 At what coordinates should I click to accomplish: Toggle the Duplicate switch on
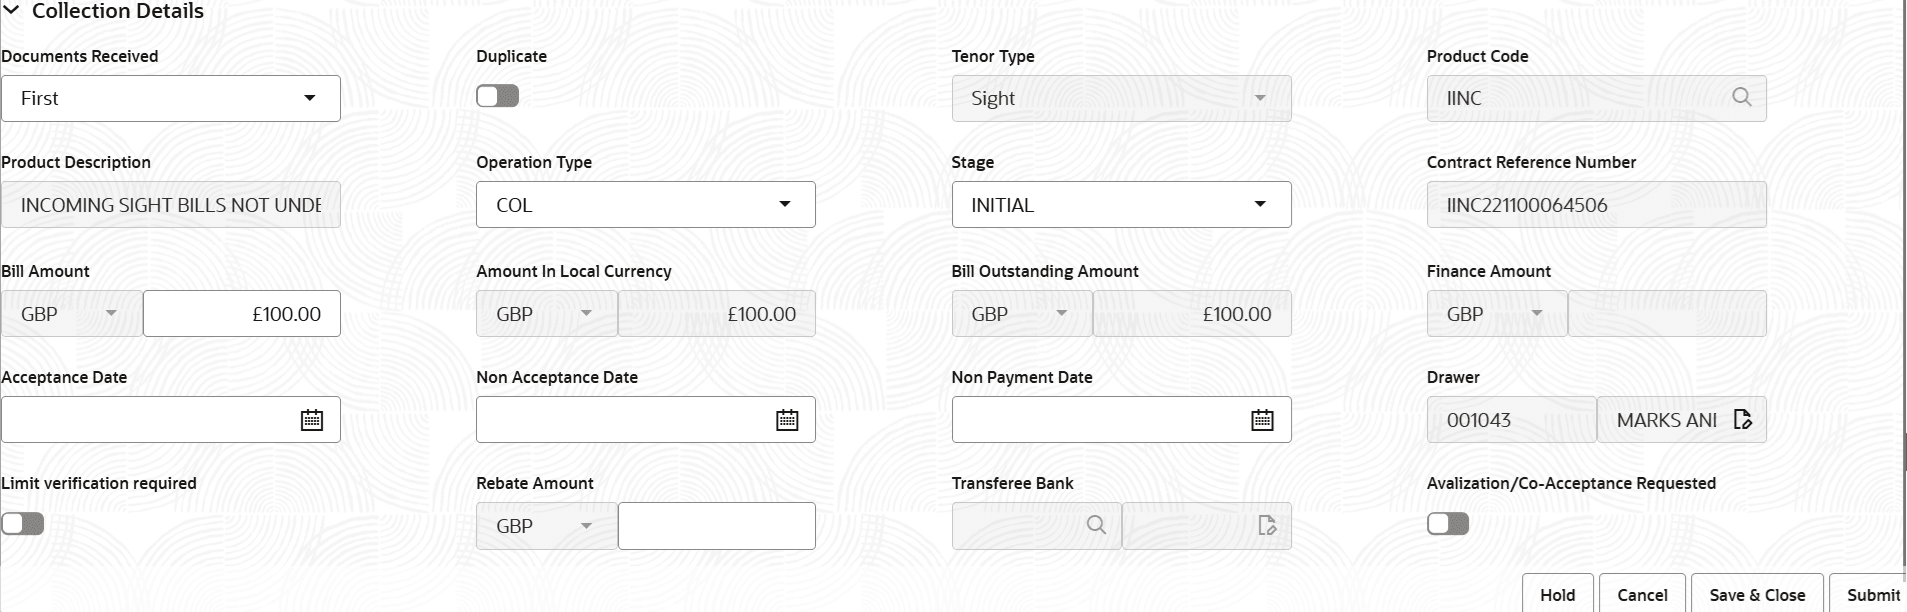point(497,95)
